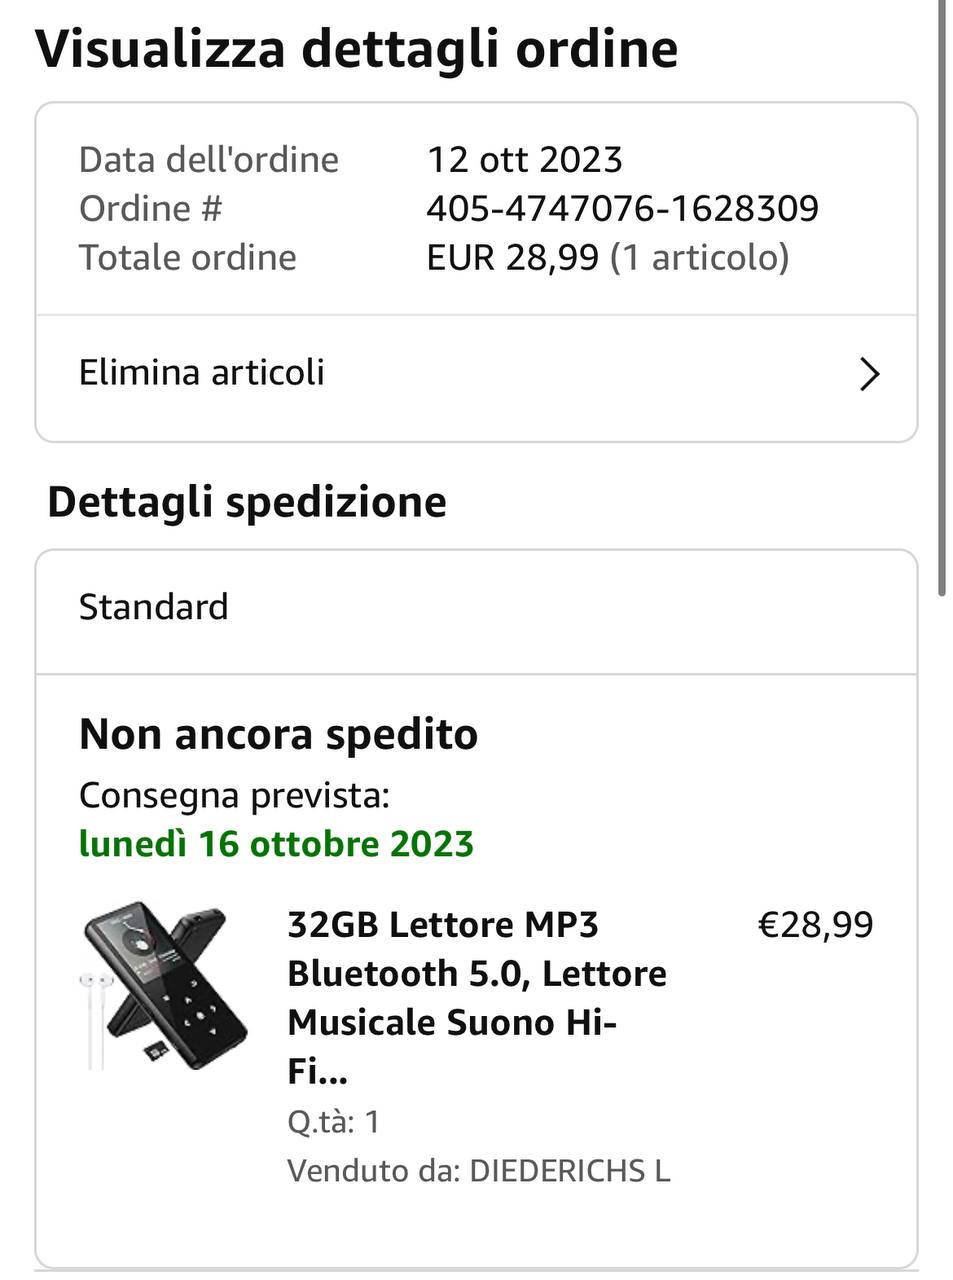
Task: Click delivery date lunedì 16 ottobre 2023
Action: click(276, 844)
